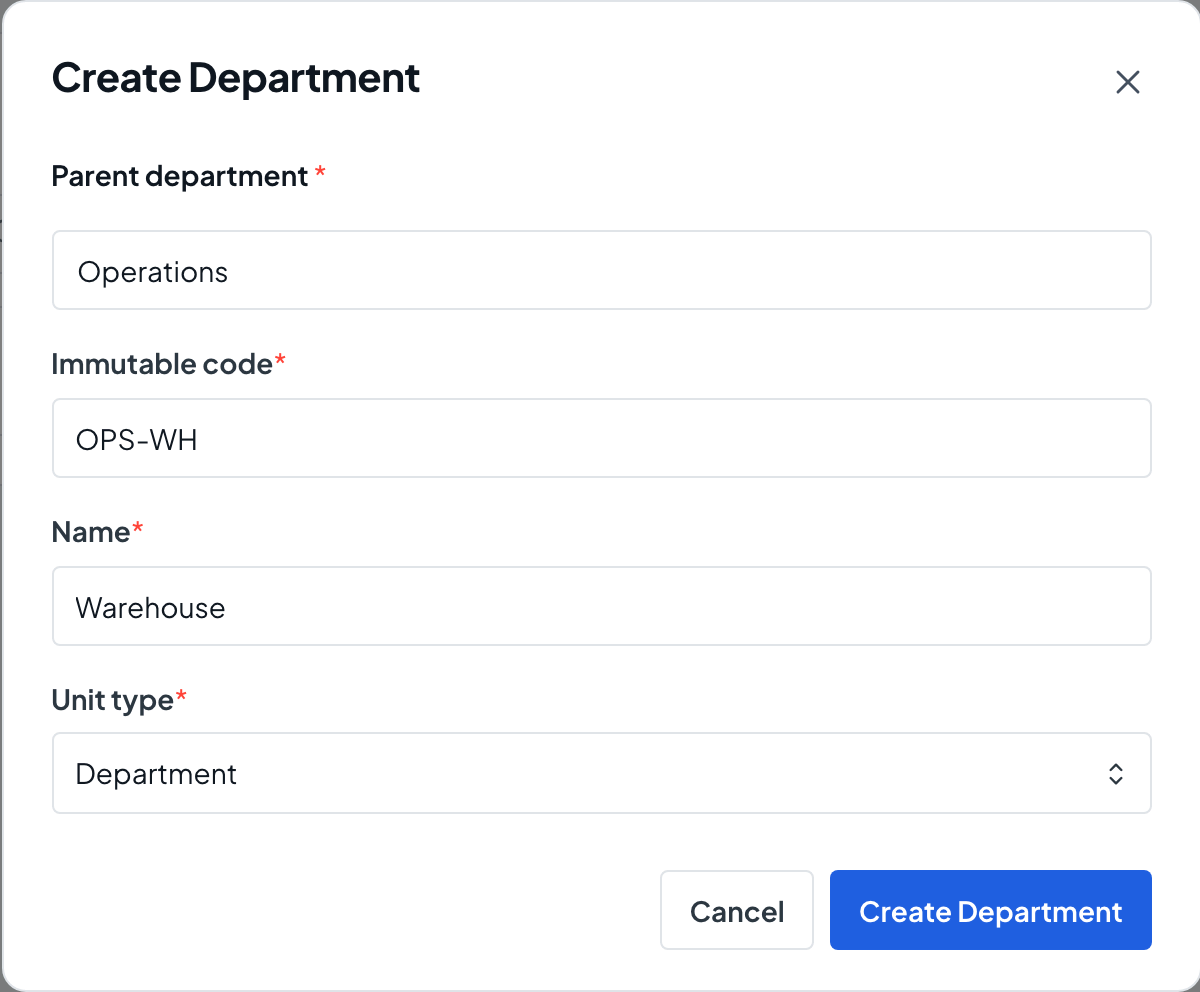This screenshot has width=1200, height=992.
Task: Click the Create Department dialog title
Action: point(236,78)
